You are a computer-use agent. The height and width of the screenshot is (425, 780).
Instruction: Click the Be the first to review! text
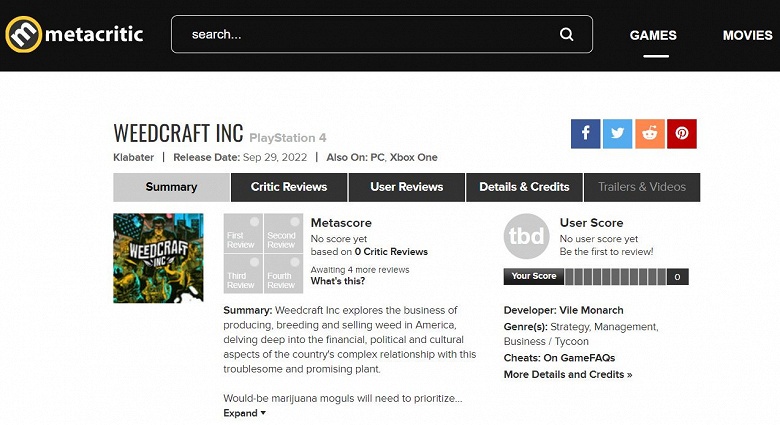[x=606, y=252]
